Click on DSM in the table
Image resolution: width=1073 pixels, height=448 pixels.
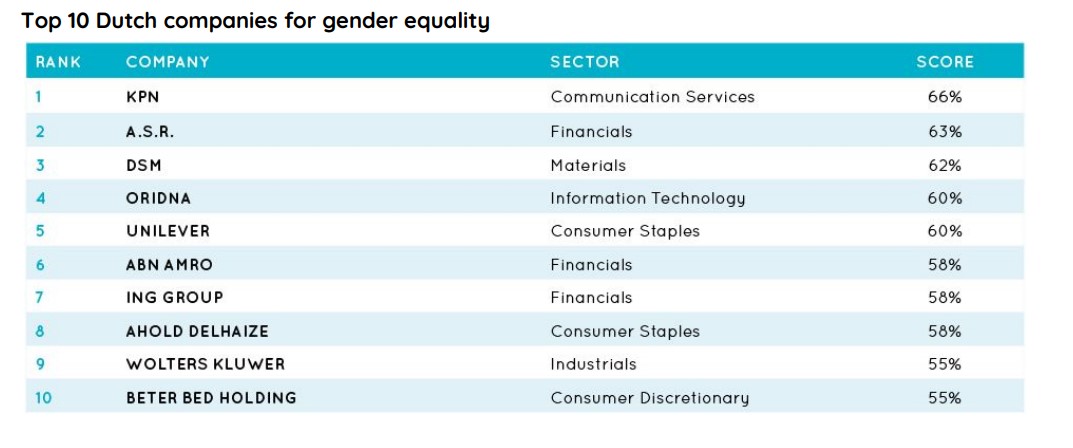(144, 165)
